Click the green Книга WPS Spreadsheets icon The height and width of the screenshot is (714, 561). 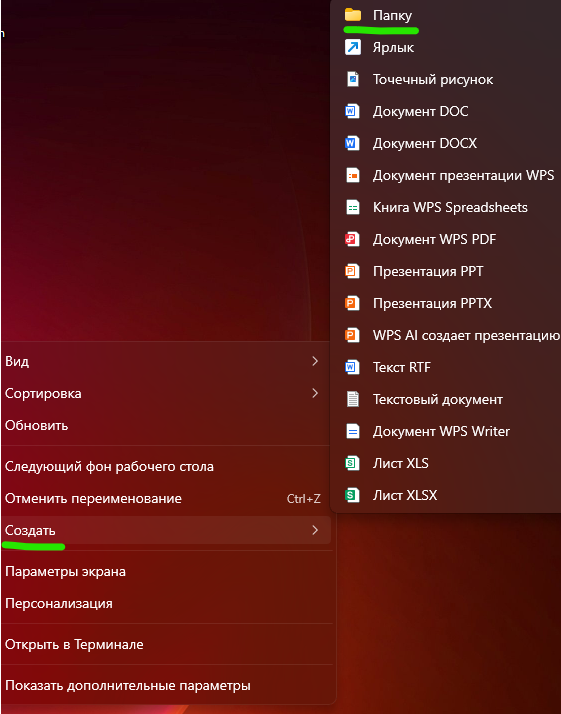pyautogui.click(x=352, y=207)
